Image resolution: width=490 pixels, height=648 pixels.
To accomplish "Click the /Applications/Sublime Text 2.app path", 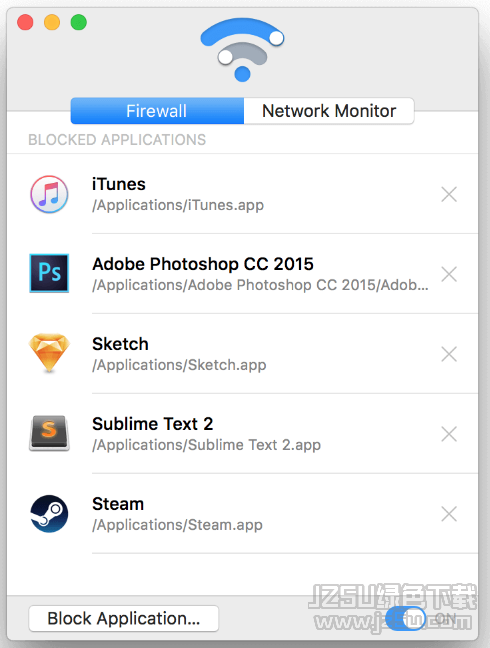I will 207,445.
